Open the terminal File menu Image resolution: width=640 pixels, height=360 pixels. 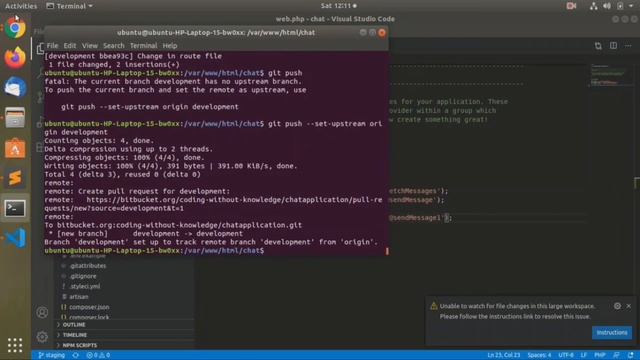click(x=52, y=46)
